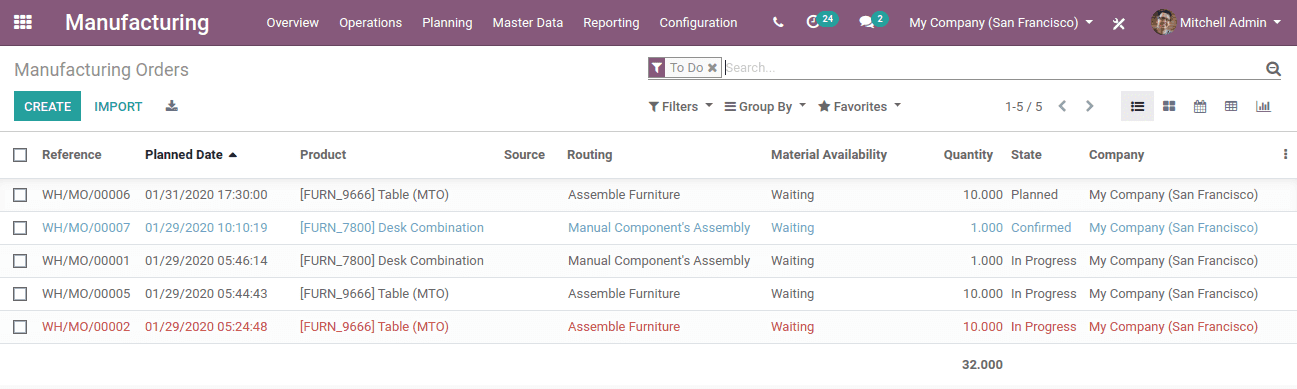Click Planned state on WH/MO/00006
Screen dimensions: 1297x389
pos(1034,195)
